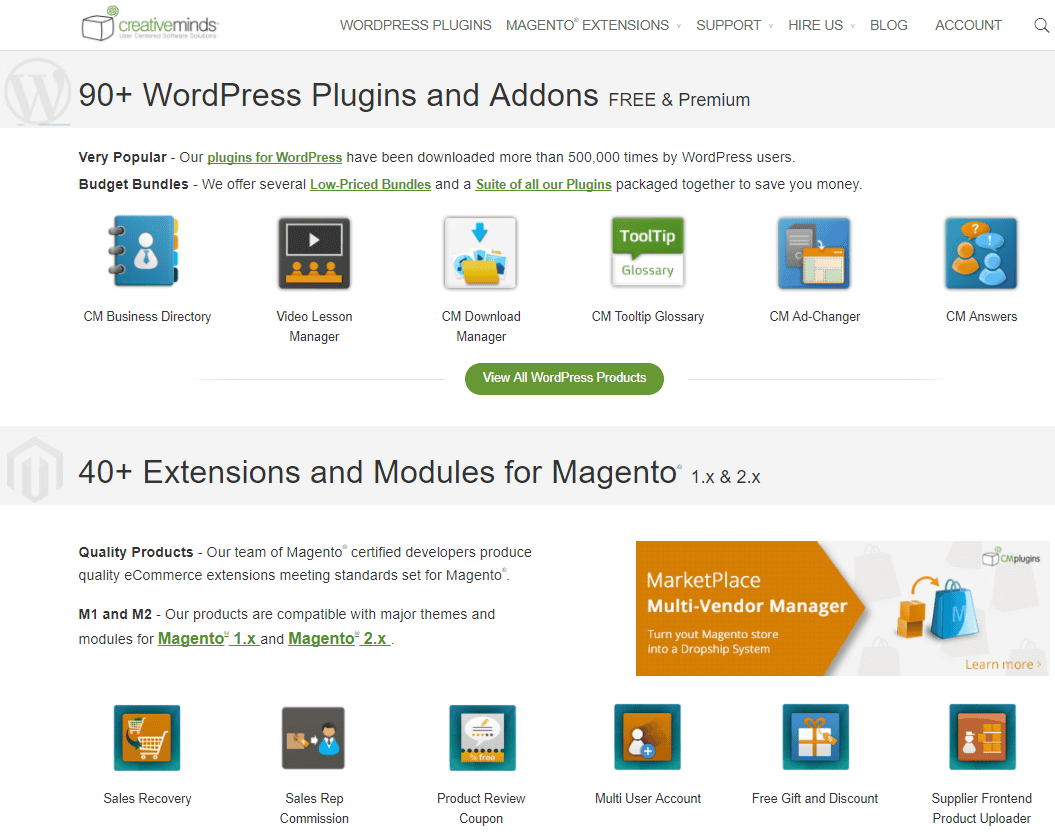Open the Free Gift and Discount icon
The image size is (1055, 839).
[x=815, y=737]
